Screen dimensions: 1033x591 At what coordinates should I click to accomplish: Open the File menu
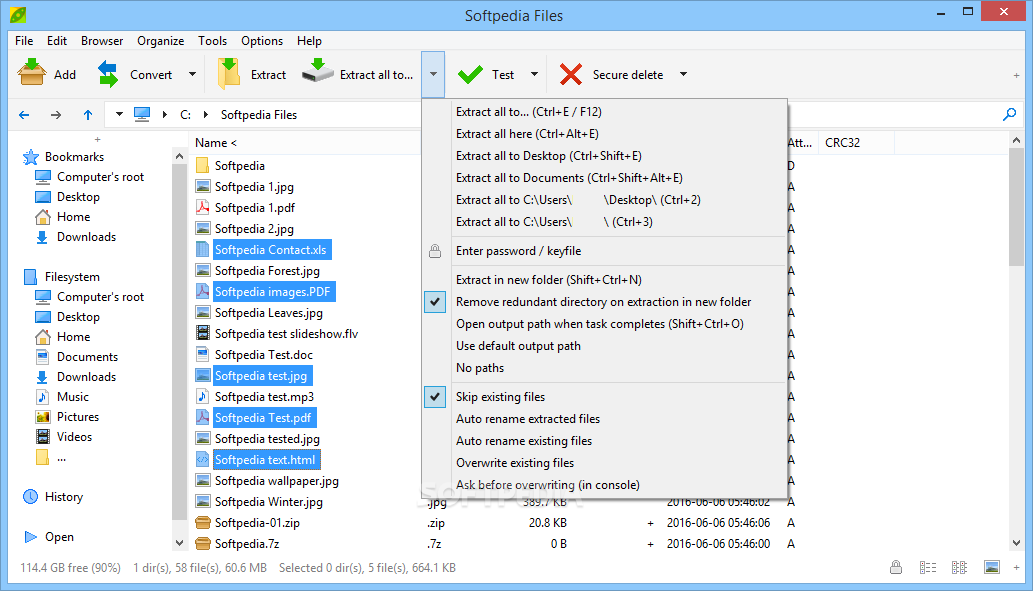[24, 41]
